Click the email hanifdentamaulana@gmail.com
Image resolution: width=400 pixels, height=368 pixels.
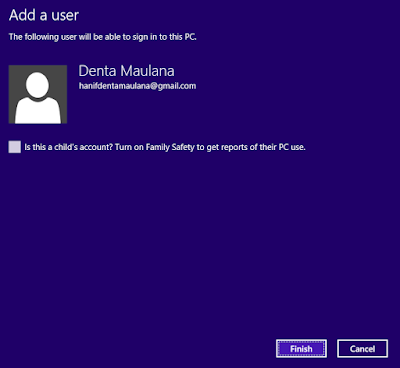(x=137, y=86)
